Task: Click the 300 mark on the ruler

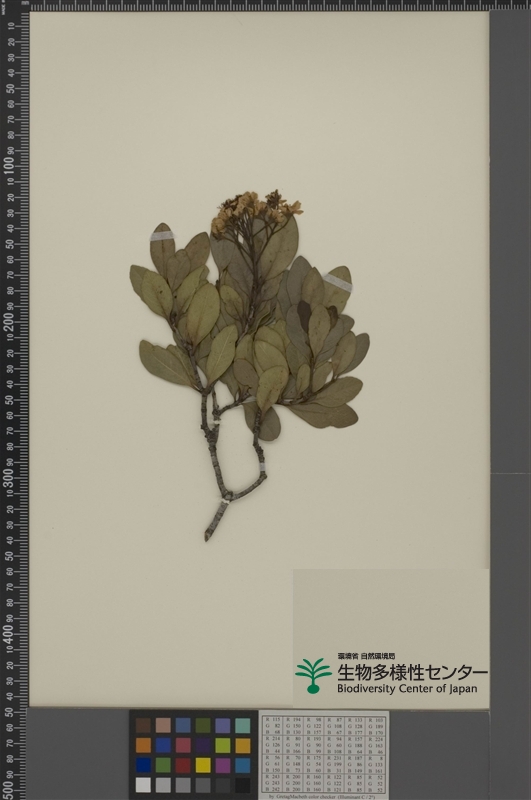Action: click(x=9, y=478)
